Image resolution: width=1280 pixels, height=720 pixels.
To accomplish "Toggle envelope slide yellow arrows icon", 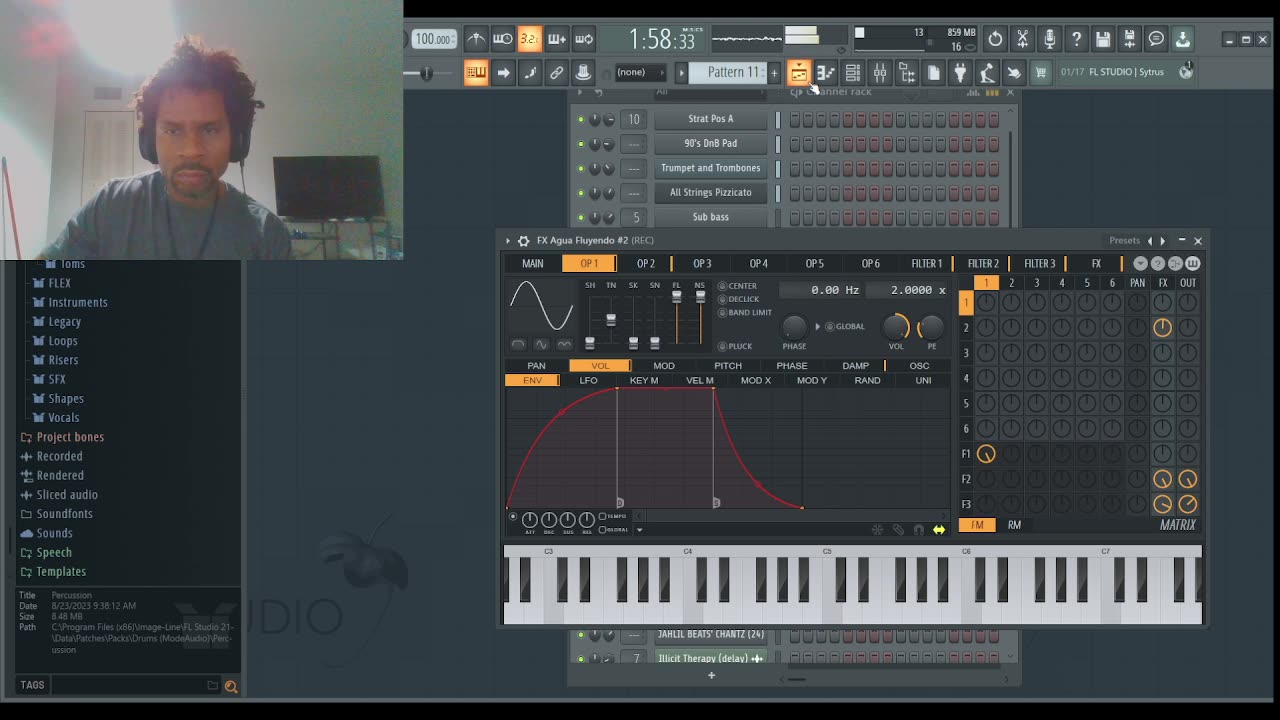I will tap(939, 530).
